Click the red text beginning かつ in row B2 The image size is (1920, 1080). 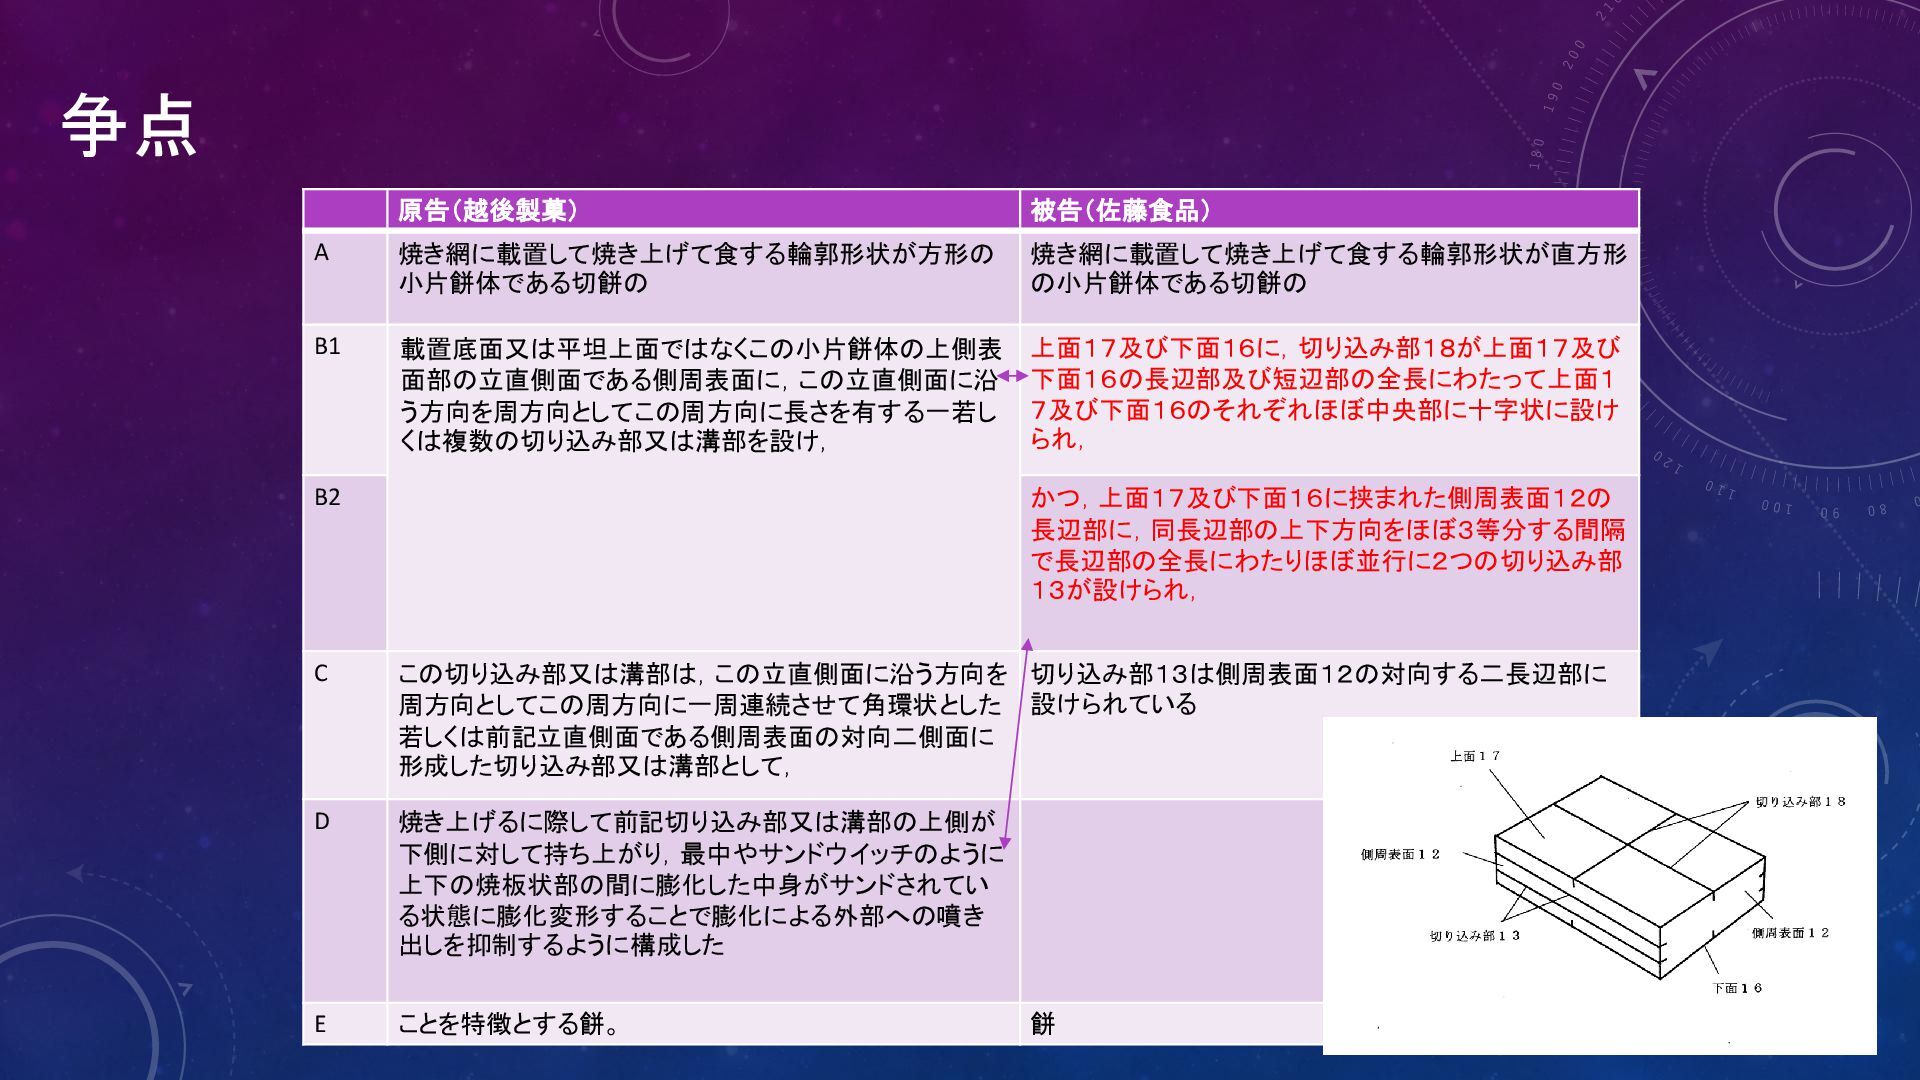click(1327, 544)
